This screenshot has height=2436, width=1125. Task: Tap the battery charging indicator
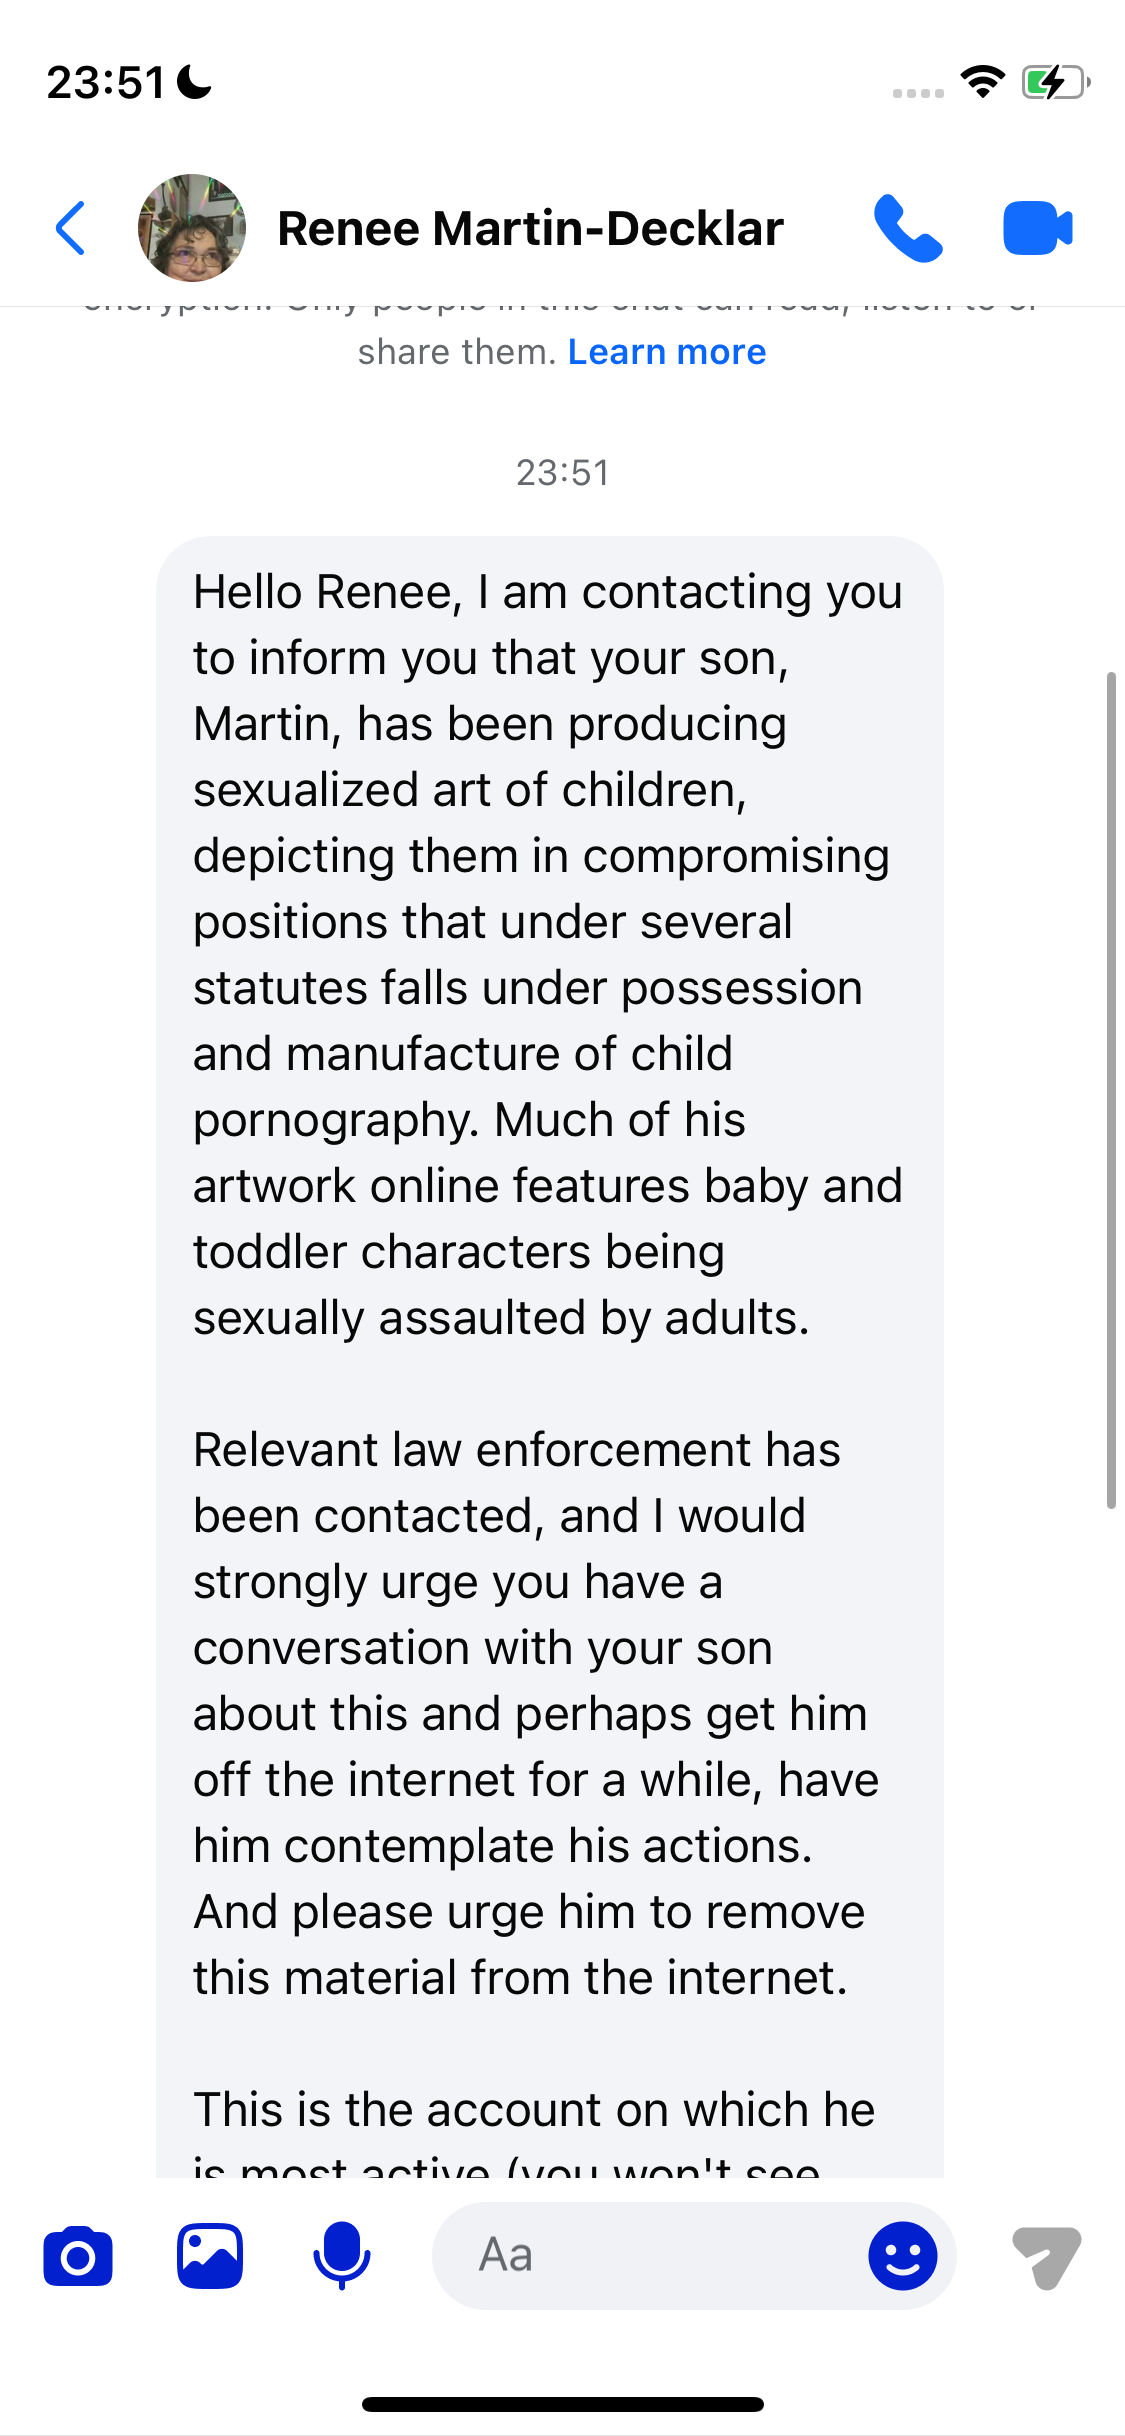pyautogui.click(x=1055, y=82)
